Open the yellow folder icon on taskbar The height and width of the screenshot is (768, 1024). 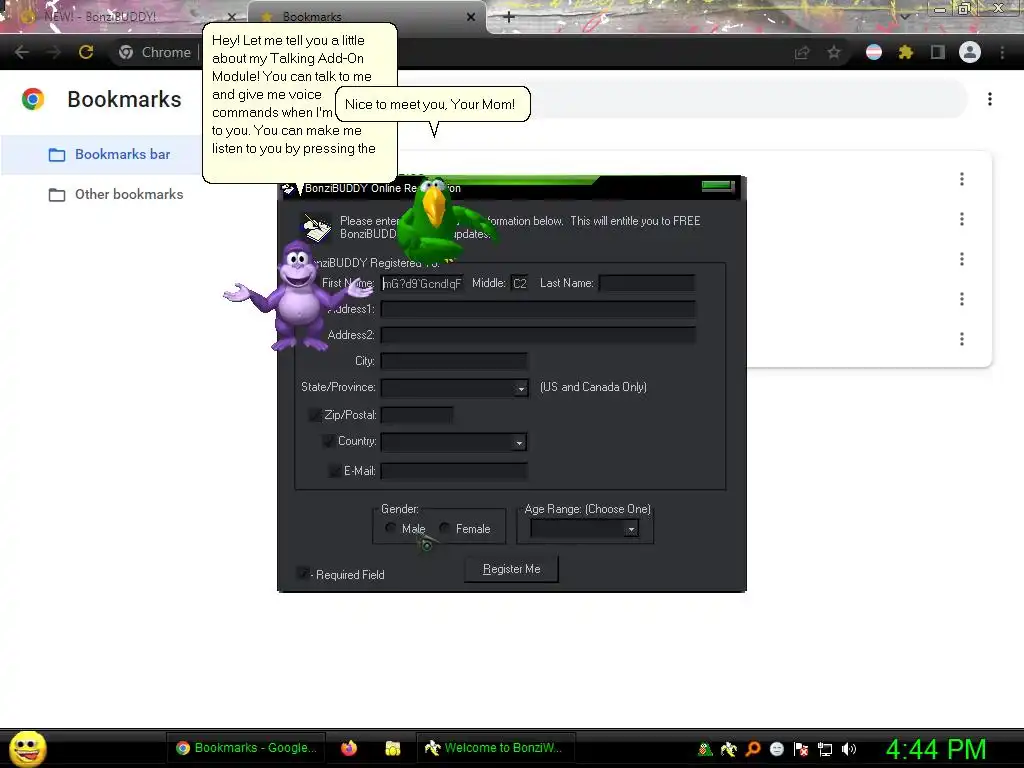(x=392, y=748)
